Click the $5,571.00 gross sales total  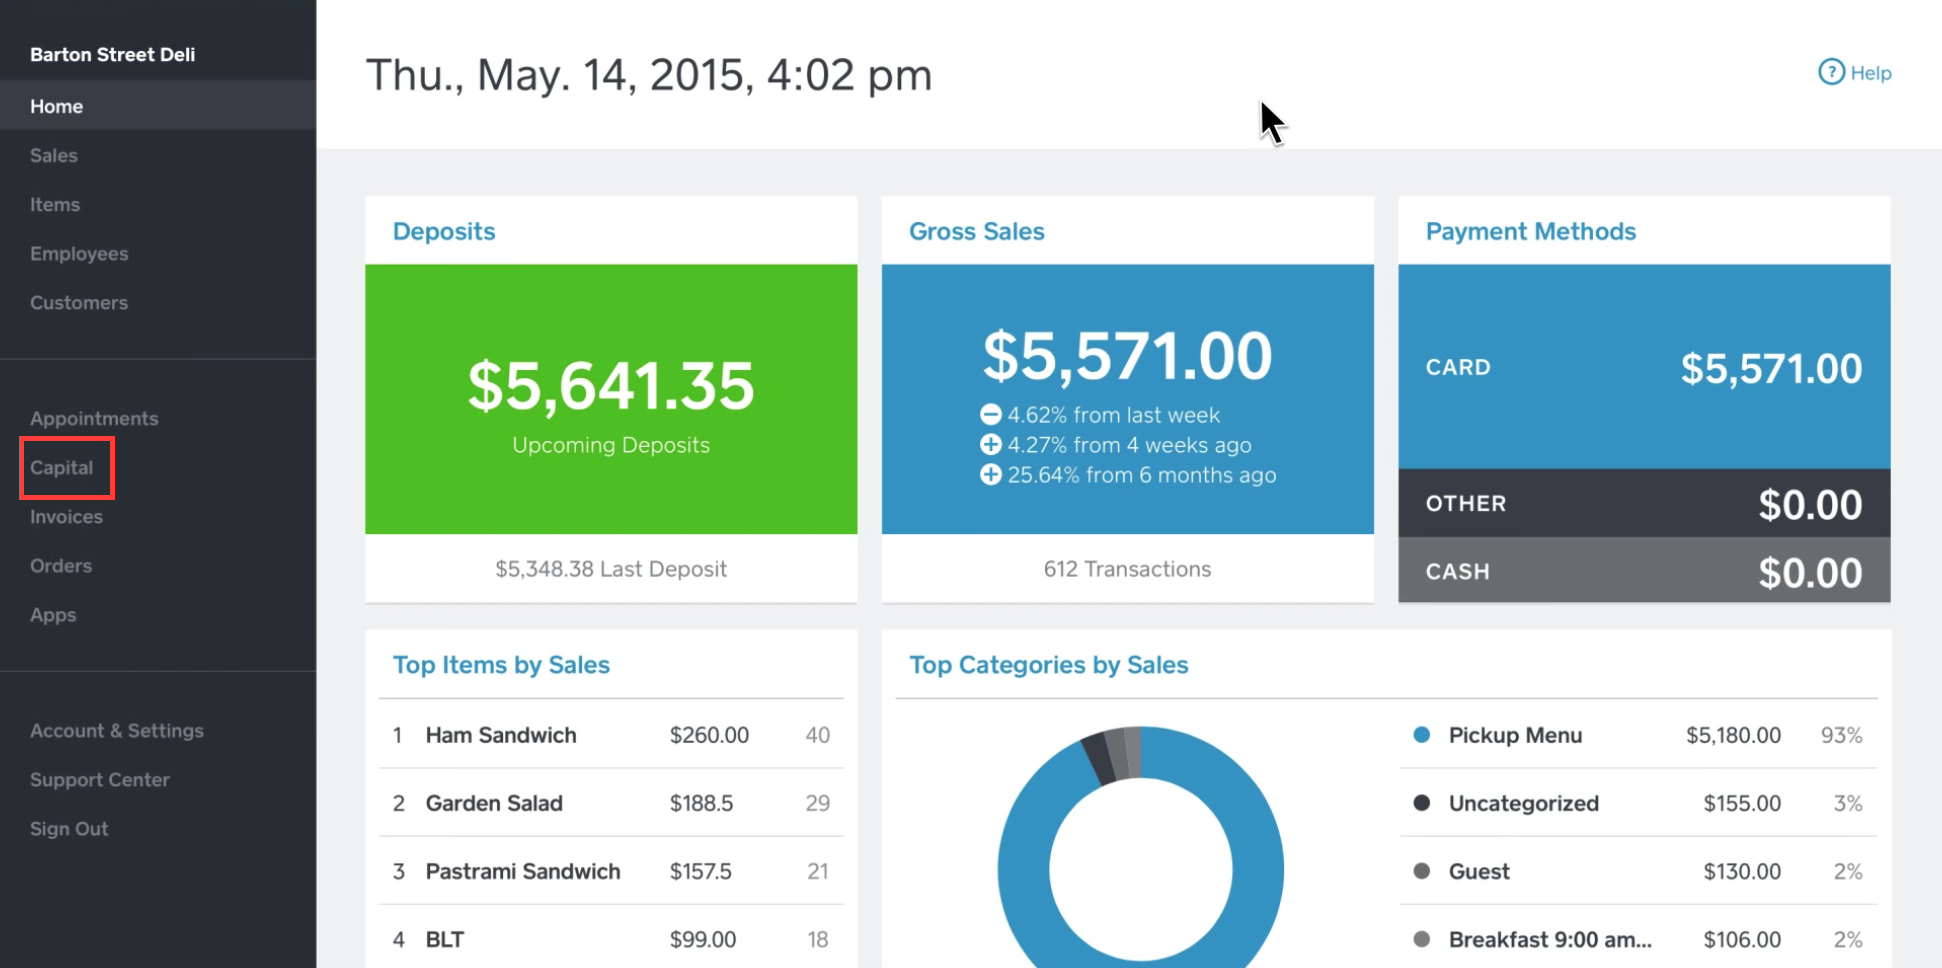point(1127,356)
